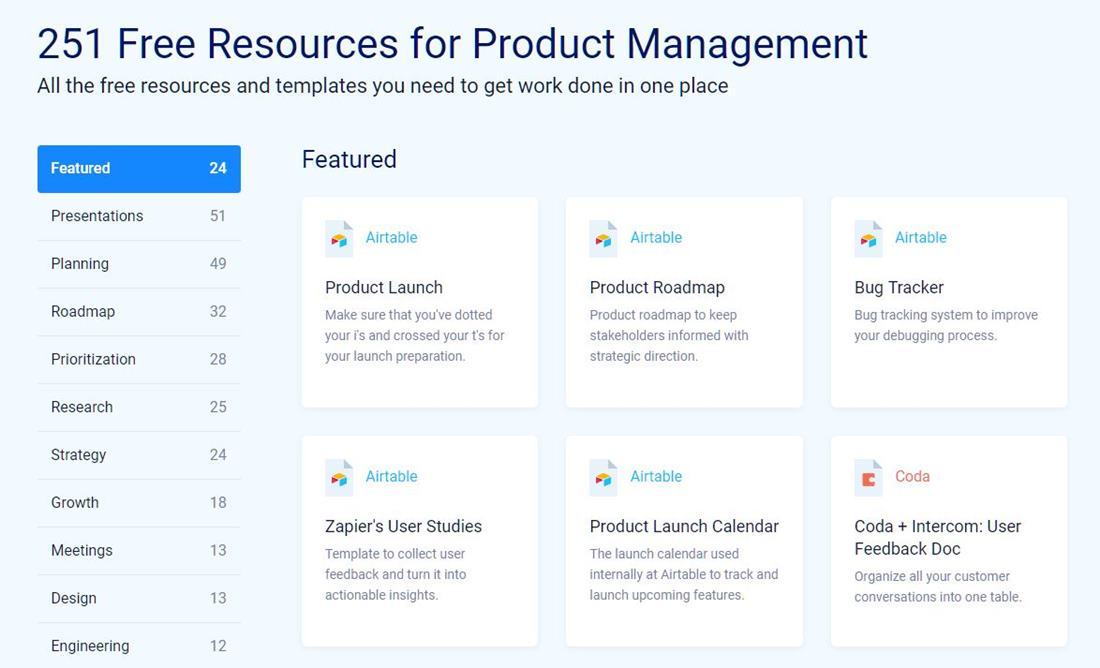The width and height of the screenshot is (1100, 668).
Task: Click the Airtable icon on Product Launch card
Action: tap(339, 239)
